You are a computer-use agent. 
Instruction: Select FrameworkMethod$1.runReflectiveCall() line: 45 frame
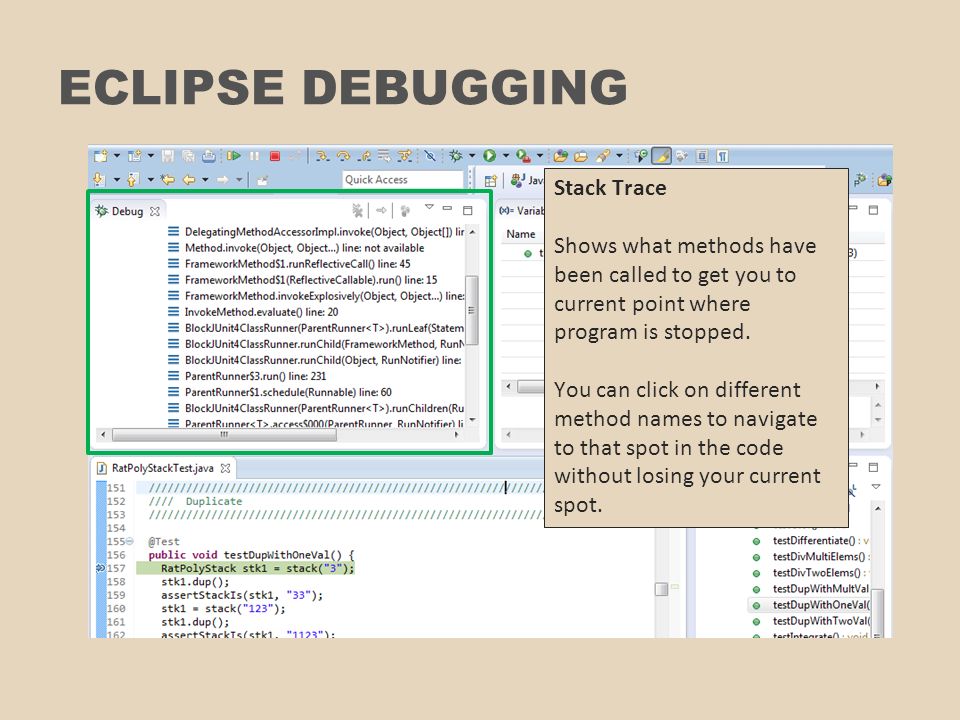click(x=289, y=264)
